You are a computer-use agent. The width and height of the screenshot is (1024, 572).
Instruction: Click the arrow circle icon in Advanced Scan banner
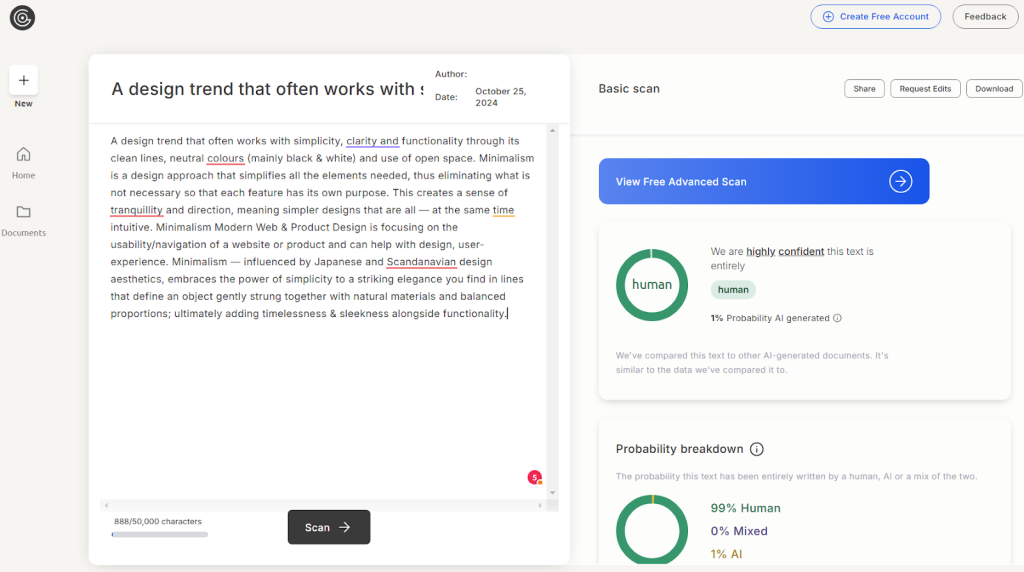900,182
